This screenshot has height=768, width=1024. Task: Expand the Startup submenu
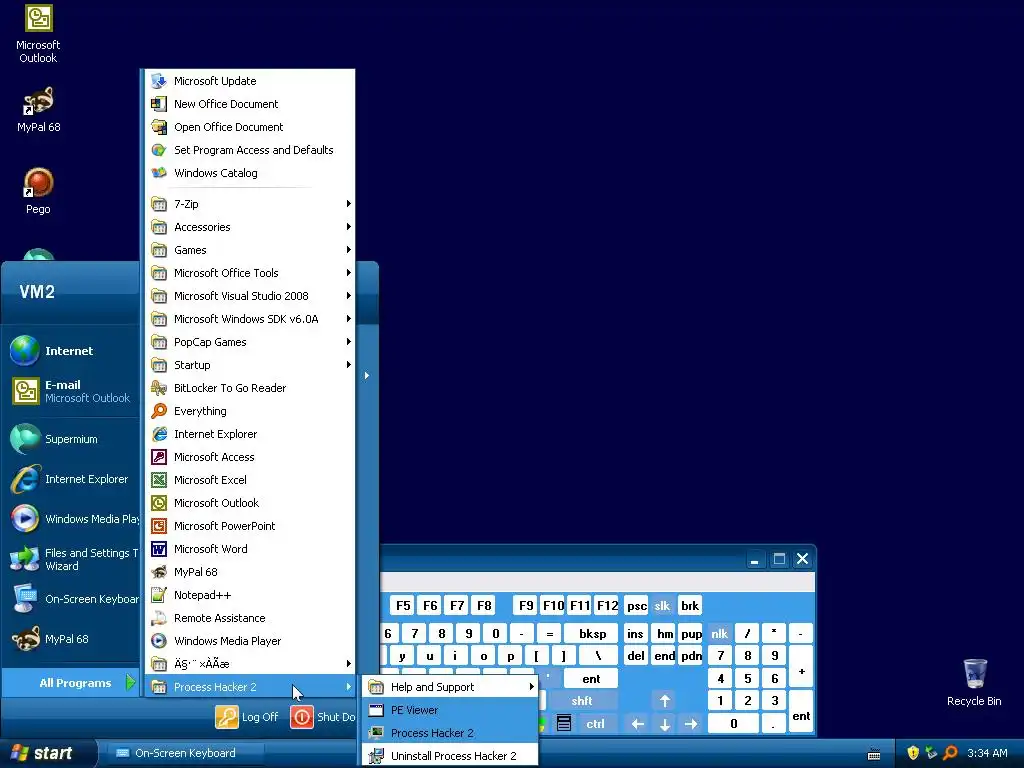pos(249,365)
